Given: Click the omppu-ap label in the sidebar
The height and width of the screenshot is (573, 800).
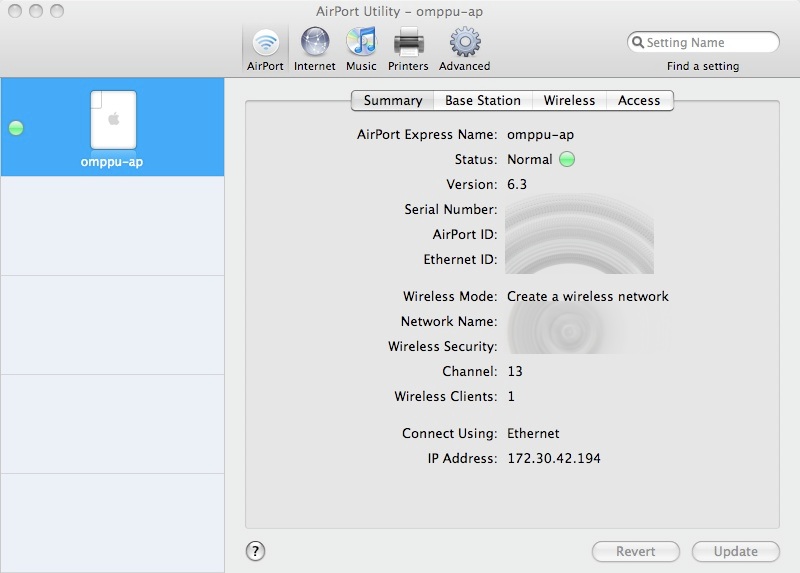Looking at the screenshot, I should click(x=112, y=162).
